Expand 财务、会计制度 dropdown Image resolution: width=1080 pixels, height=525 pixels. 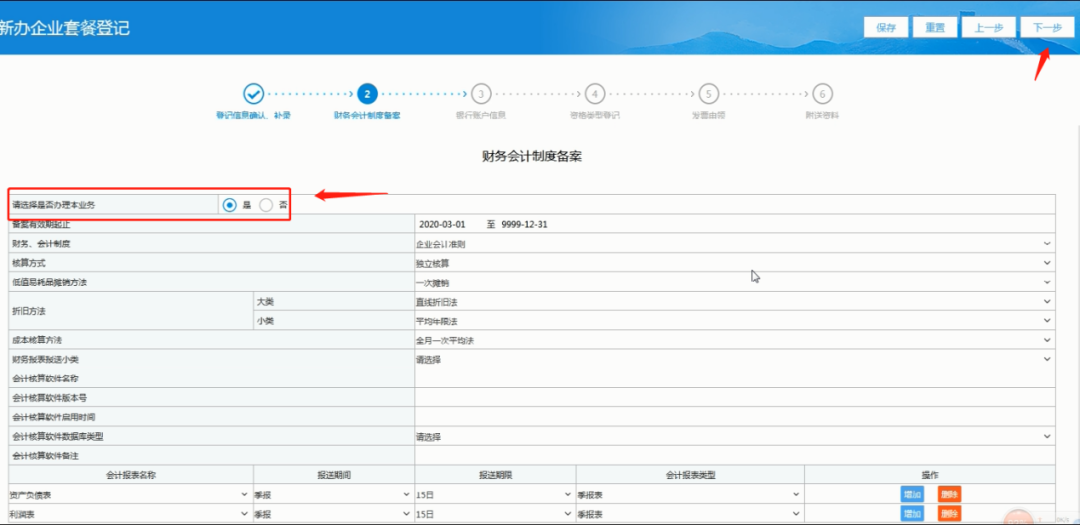pos(734,244)
